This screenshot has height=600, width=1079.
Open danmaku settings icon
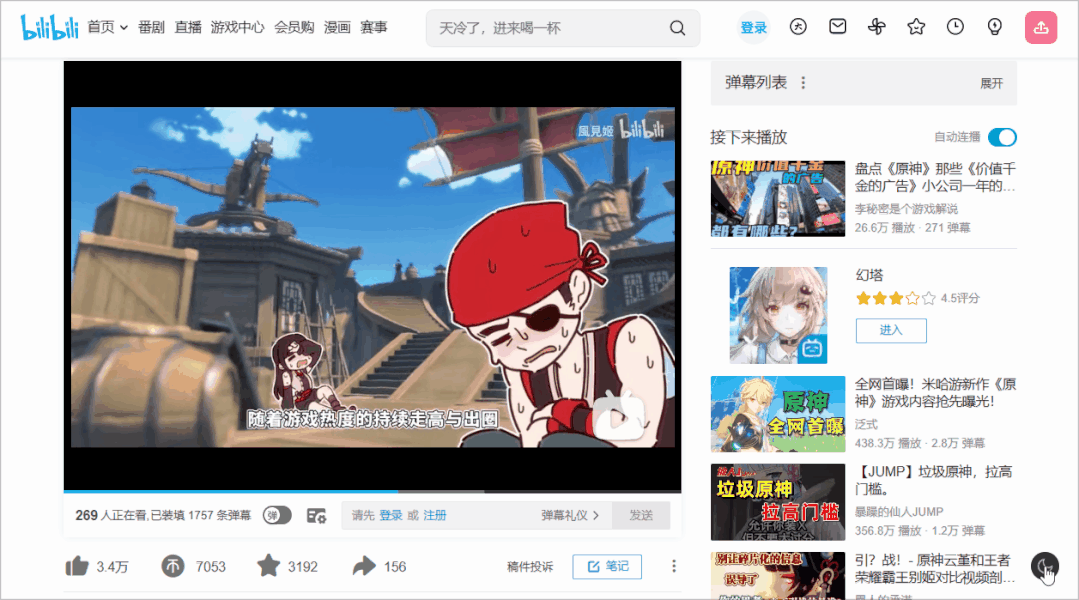coord(317,515)
